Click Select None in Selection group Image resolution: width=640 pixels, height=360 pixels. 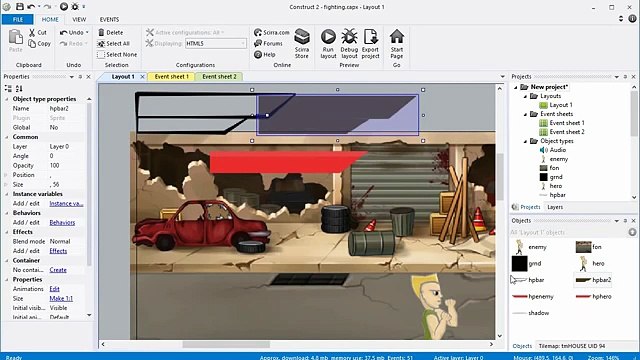[117, 54]
